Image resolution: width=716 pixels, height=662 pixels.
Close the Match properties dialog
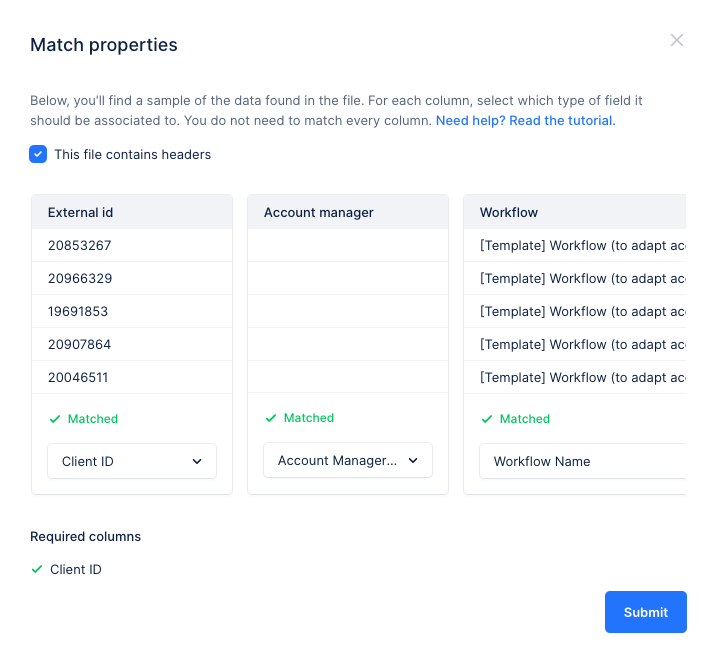tap(677, 41)
